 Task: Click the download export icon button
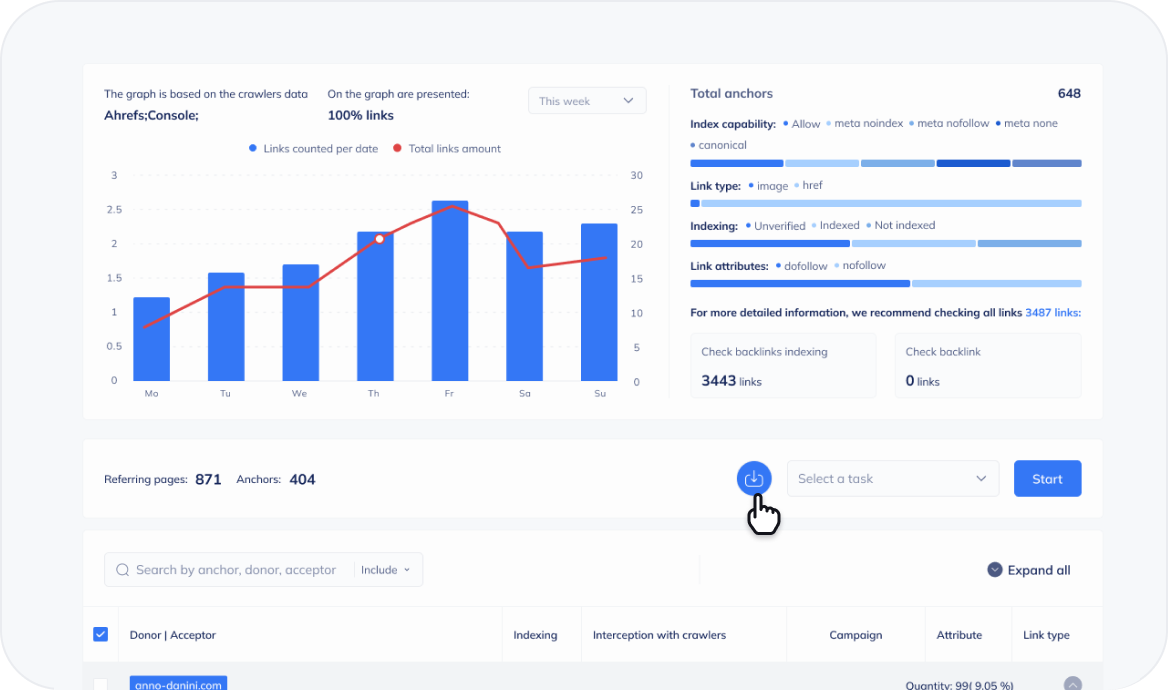[x=754, y=478]
